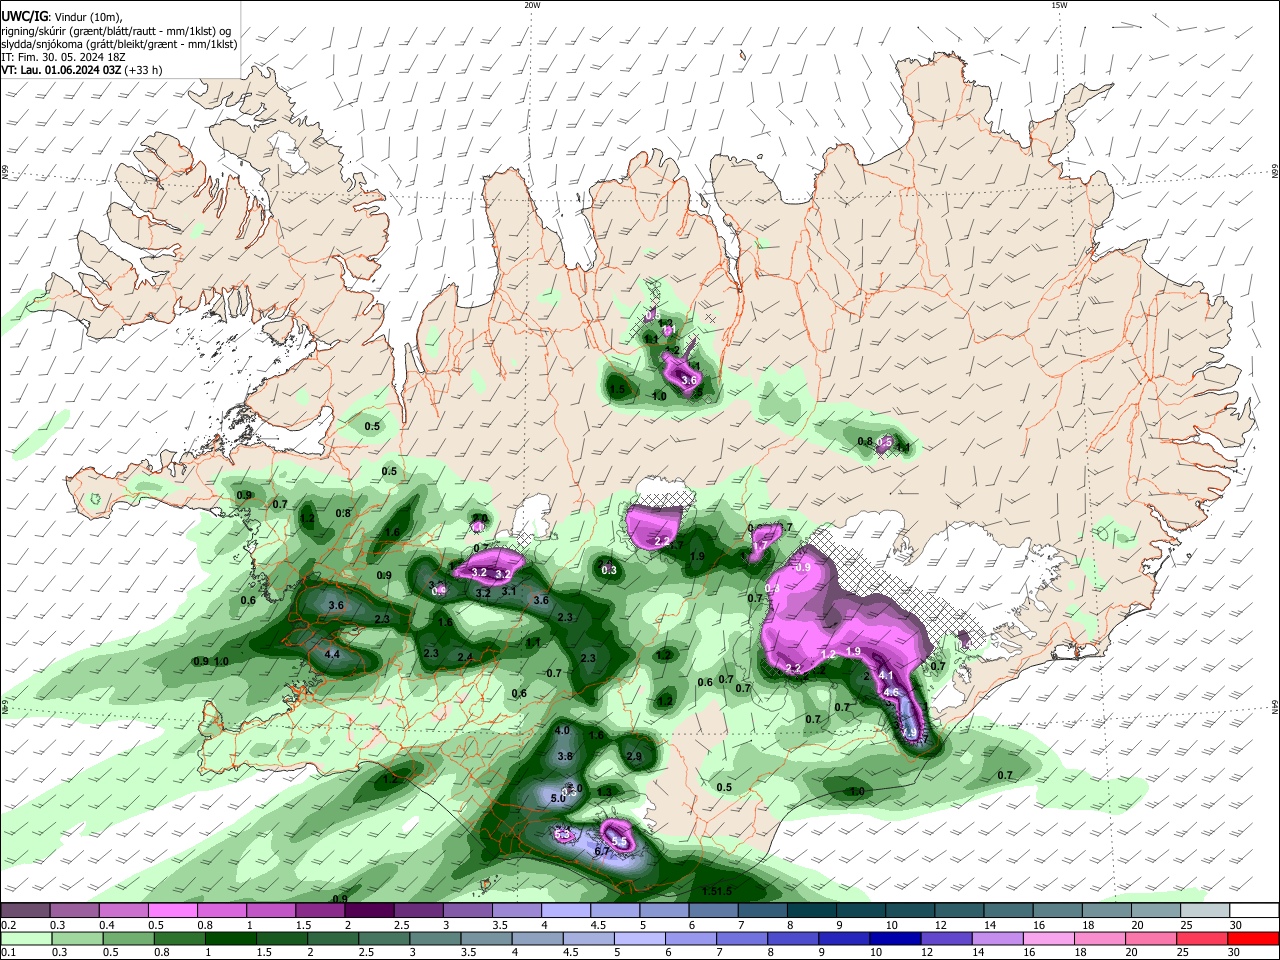Click the bright red 30 swatch in the lower legend
This screenshot has width=1280, height=960.
click(1253, 939)
